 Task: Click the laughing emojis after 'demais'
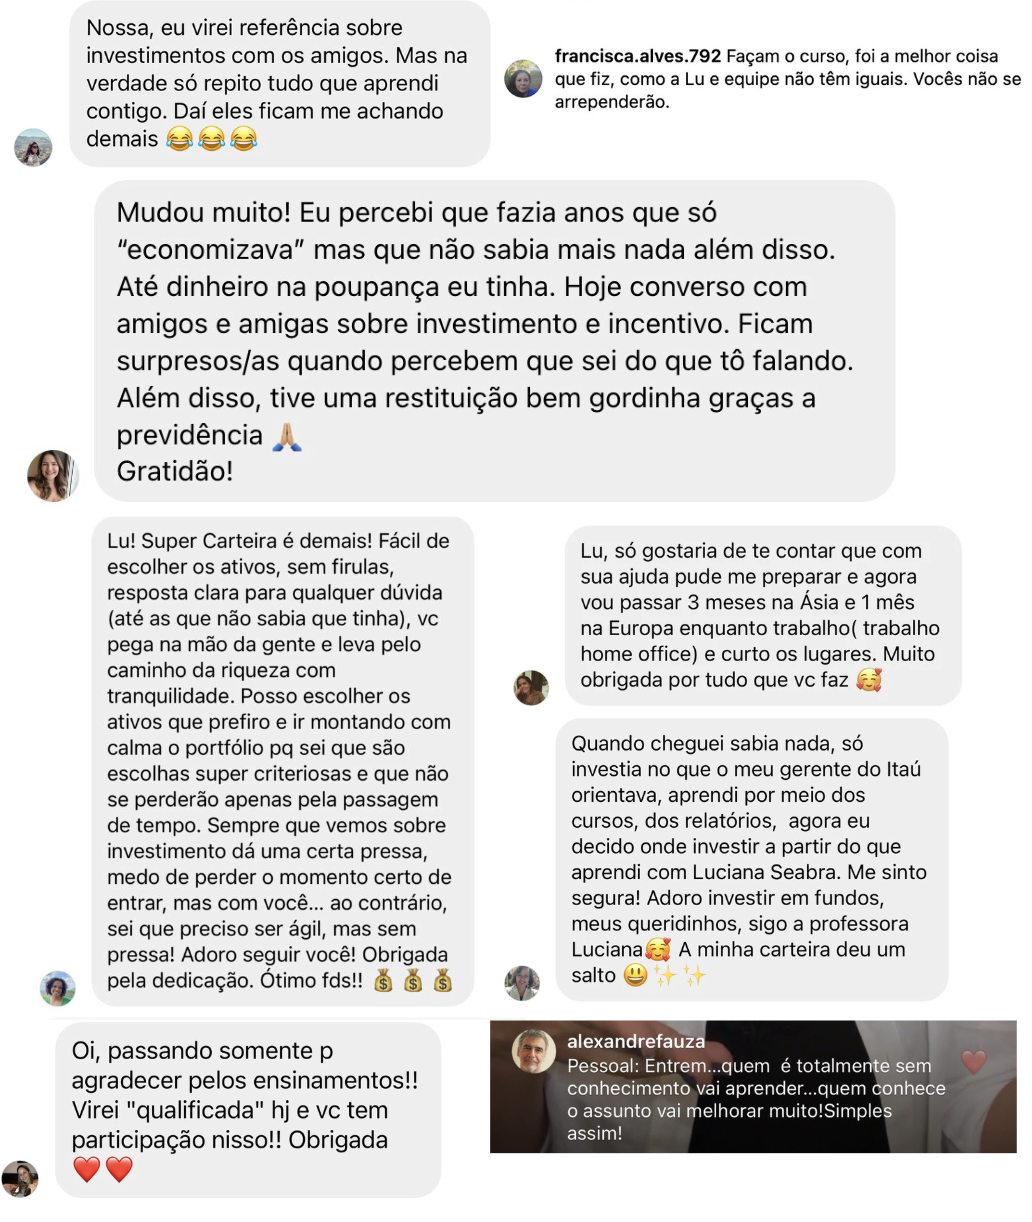tap(211, 139)
